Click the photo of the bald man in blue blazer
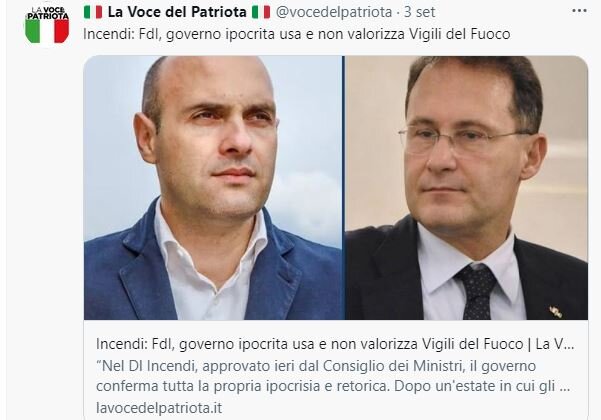 point(213,188)
